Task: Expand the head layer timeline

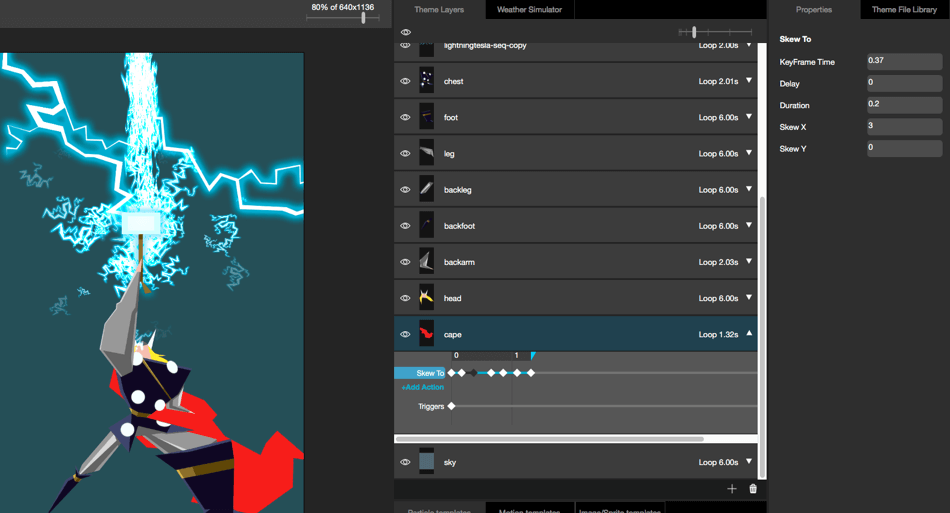Action: pyautogui.click(x=749, y=297)
